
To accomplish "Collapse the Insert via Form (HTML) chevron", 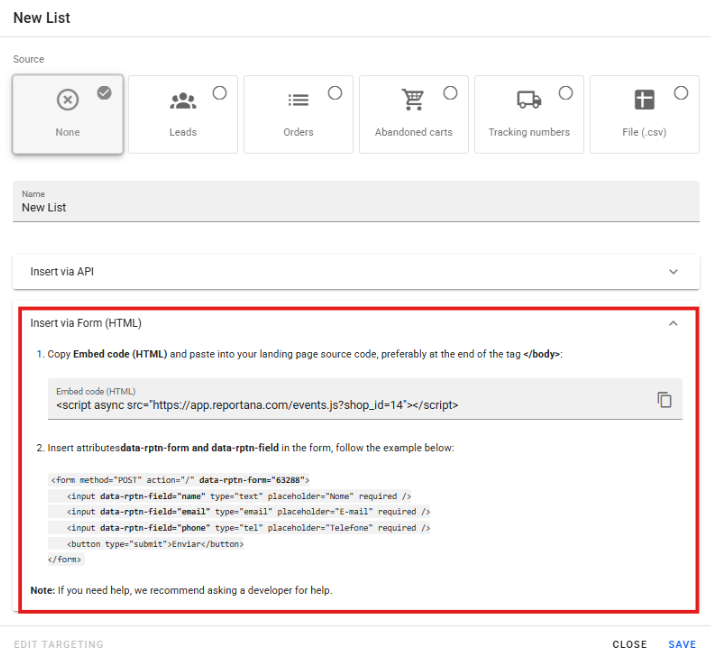I will 673,323.
